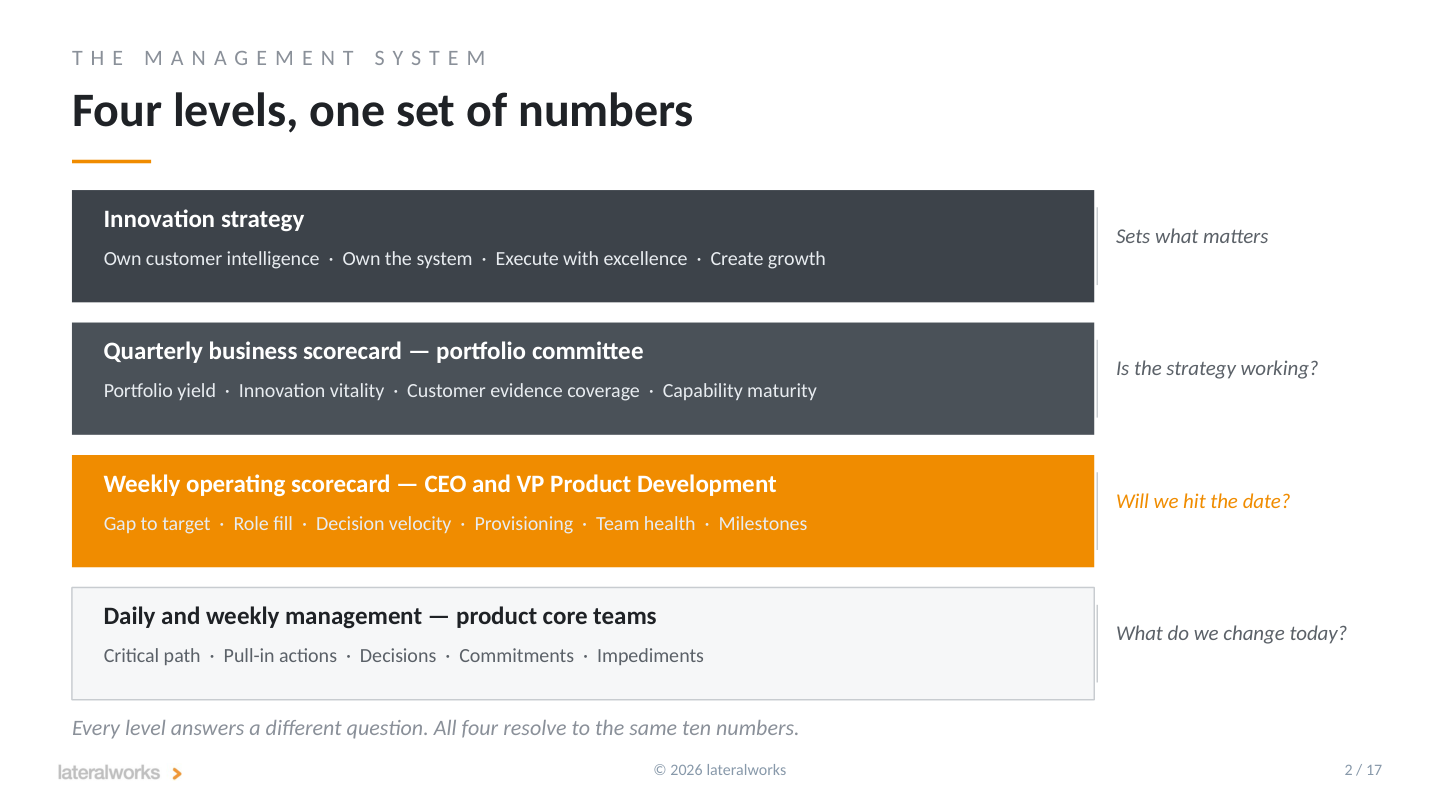Click 'Sets what matters' side note

pos(1192,237)
